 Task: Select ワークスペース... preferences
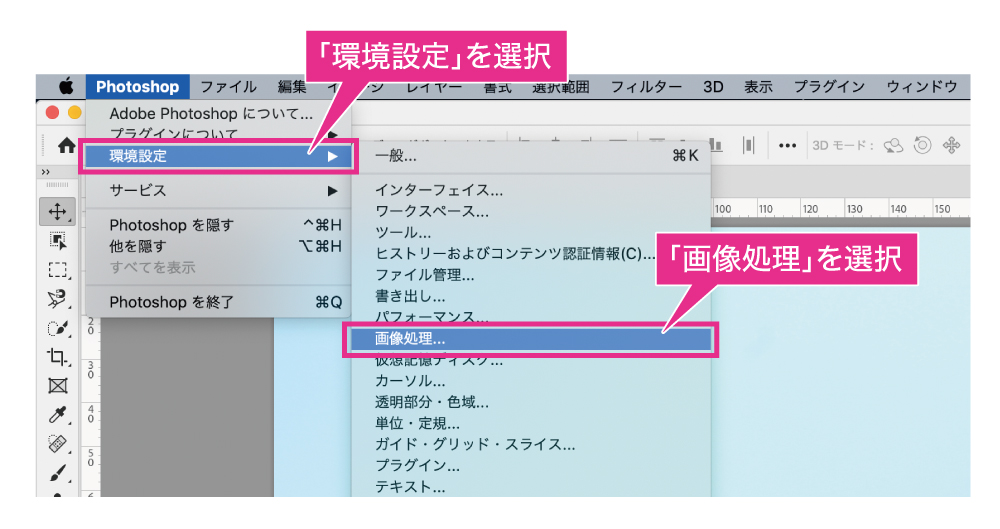tap(531, 211)
